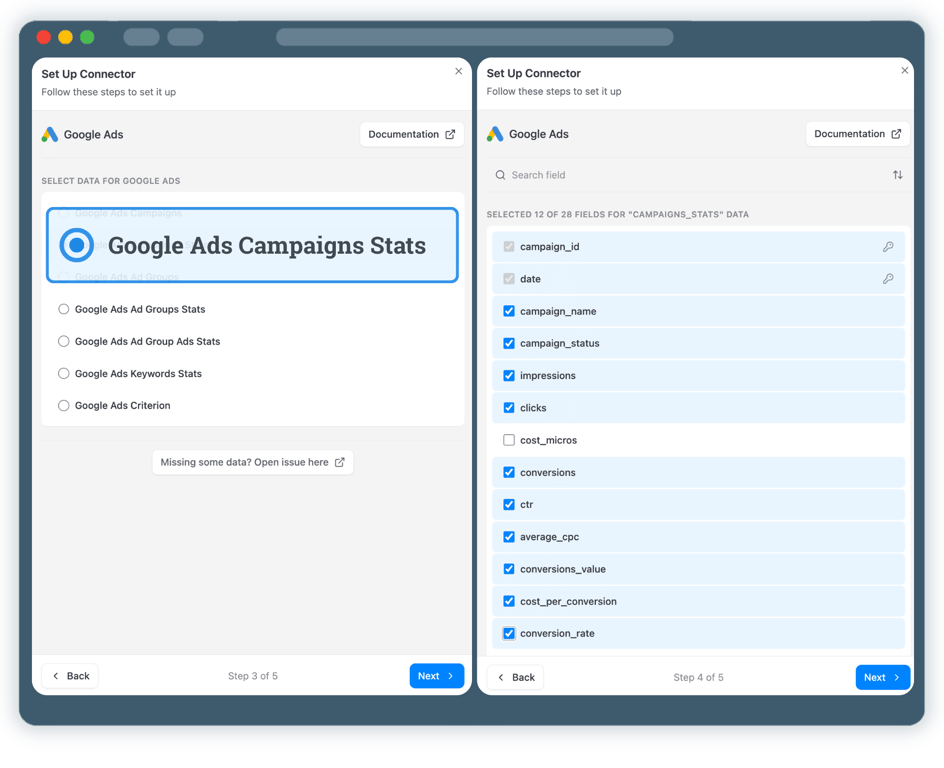Click "SELECT DATA FOR GOOGLE ADS" heading
The width and height of the screenshot is (944, 768).
(x=111, y=181)
